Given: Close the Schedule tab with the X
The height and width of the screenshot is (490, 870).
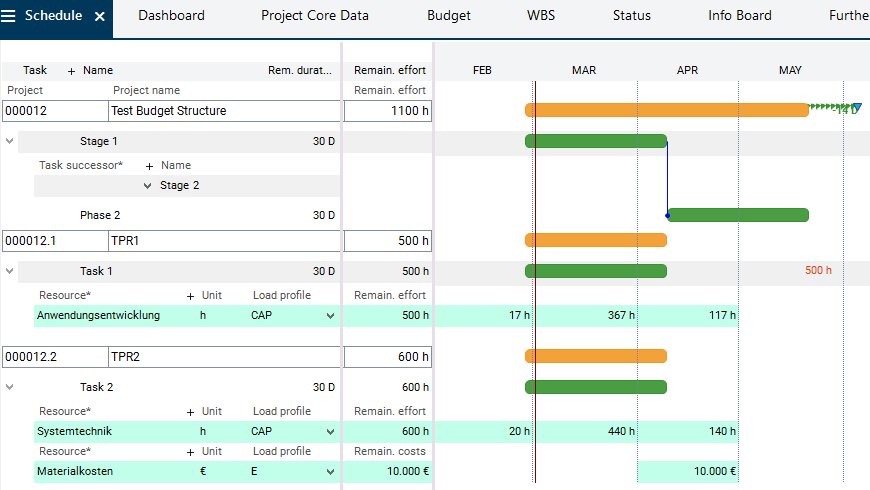Looking at the screenshot, I should [99, 16].
